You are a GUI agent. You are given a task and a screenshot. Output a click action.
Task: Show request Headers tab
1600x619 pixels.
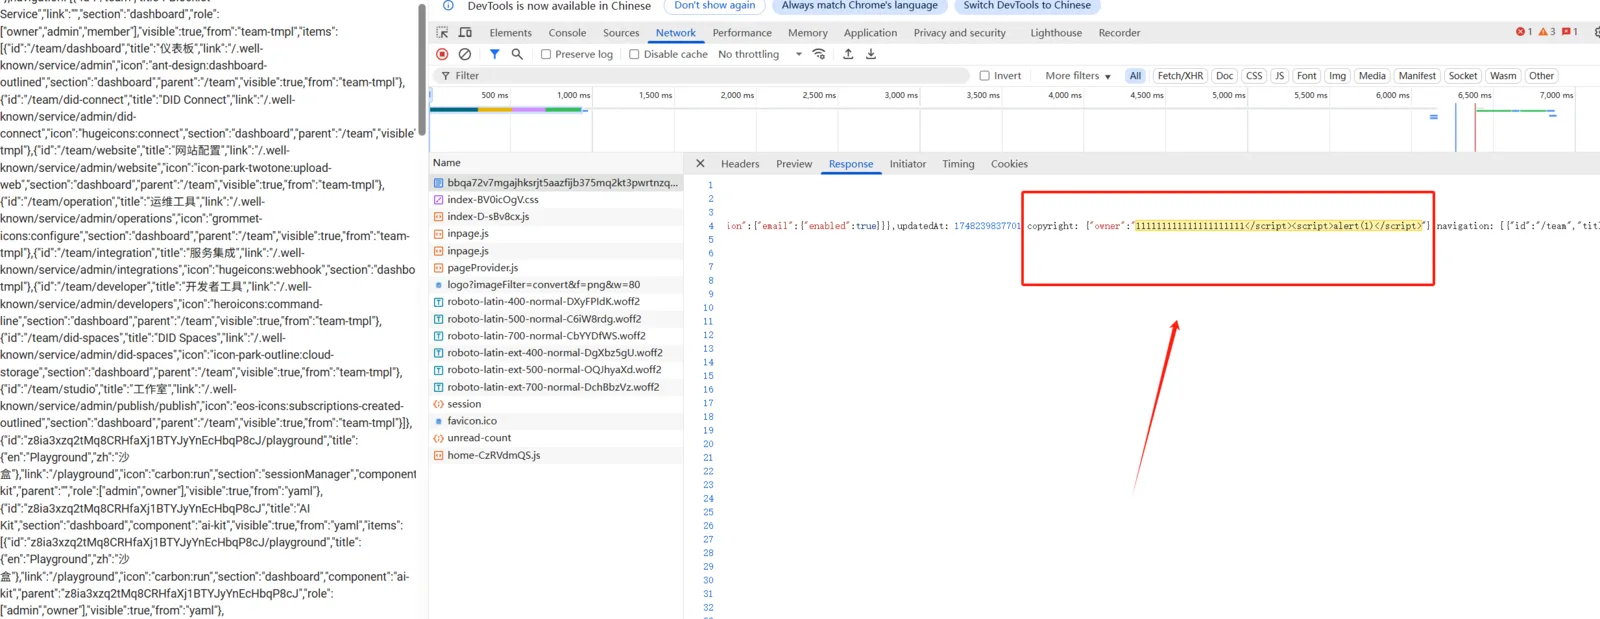click(x=740, y=164)
